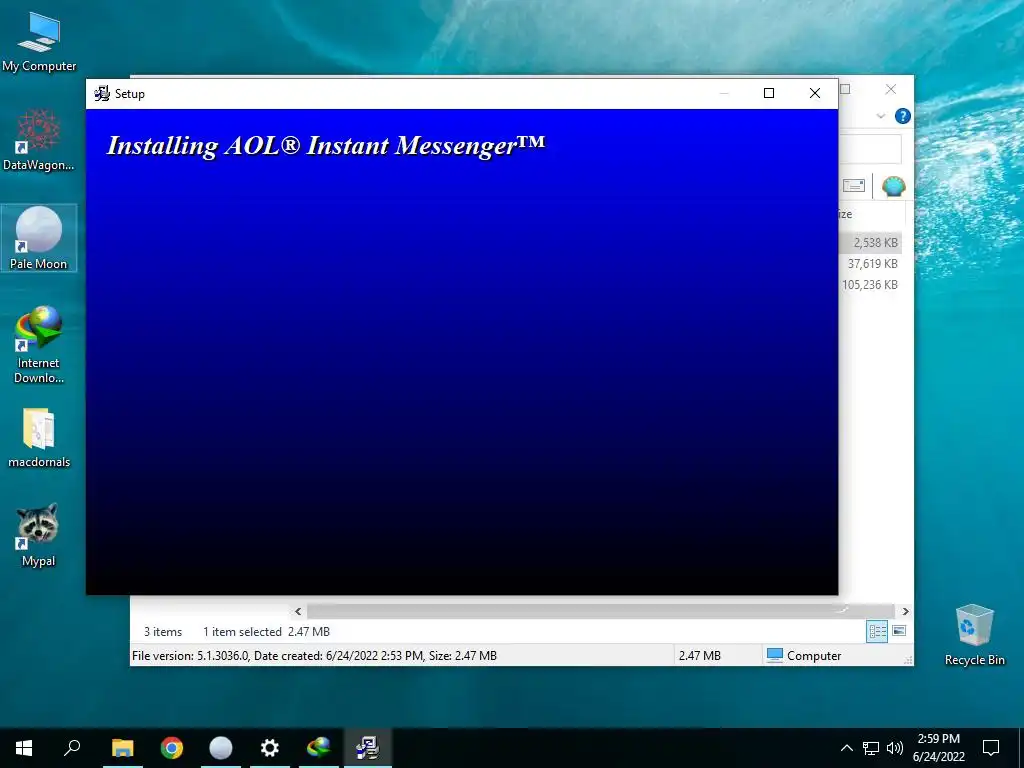The width and height of the screenshot is (1024, 768).
Task: Close the Explorer window behind Setup
Action: point(891,89)
